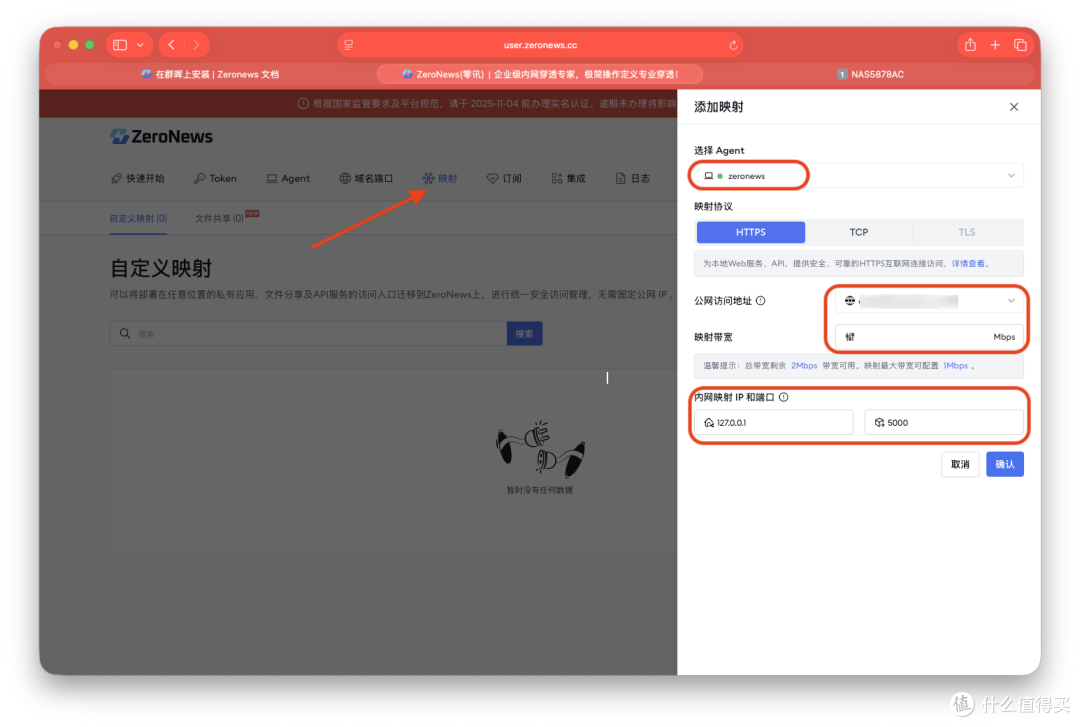Screen dimensions: 1080x727
Task: Select the TLS protocol option
Action: pyautogui.click(x=966, y=232)
